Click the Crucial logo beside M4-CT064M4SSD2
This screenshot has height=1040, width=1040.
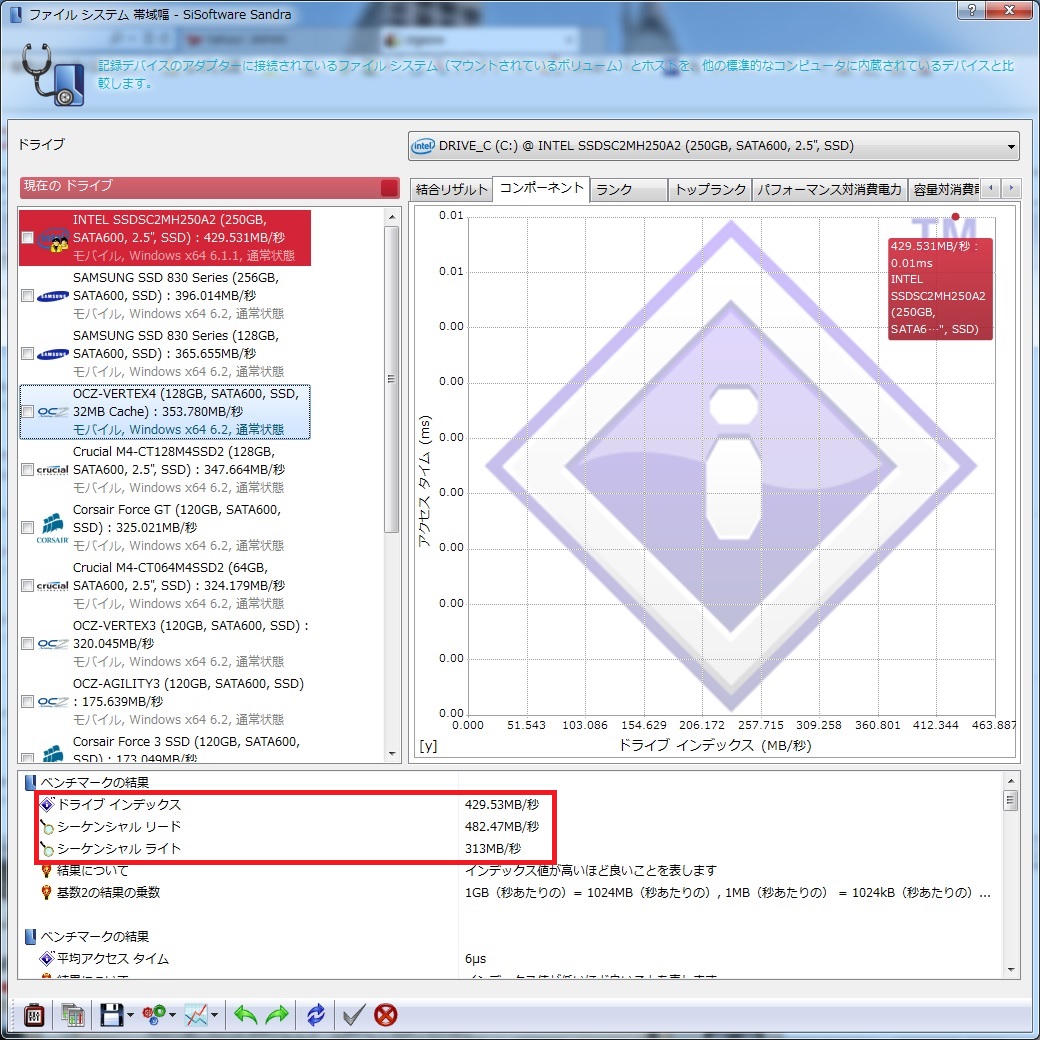(52, 586)
